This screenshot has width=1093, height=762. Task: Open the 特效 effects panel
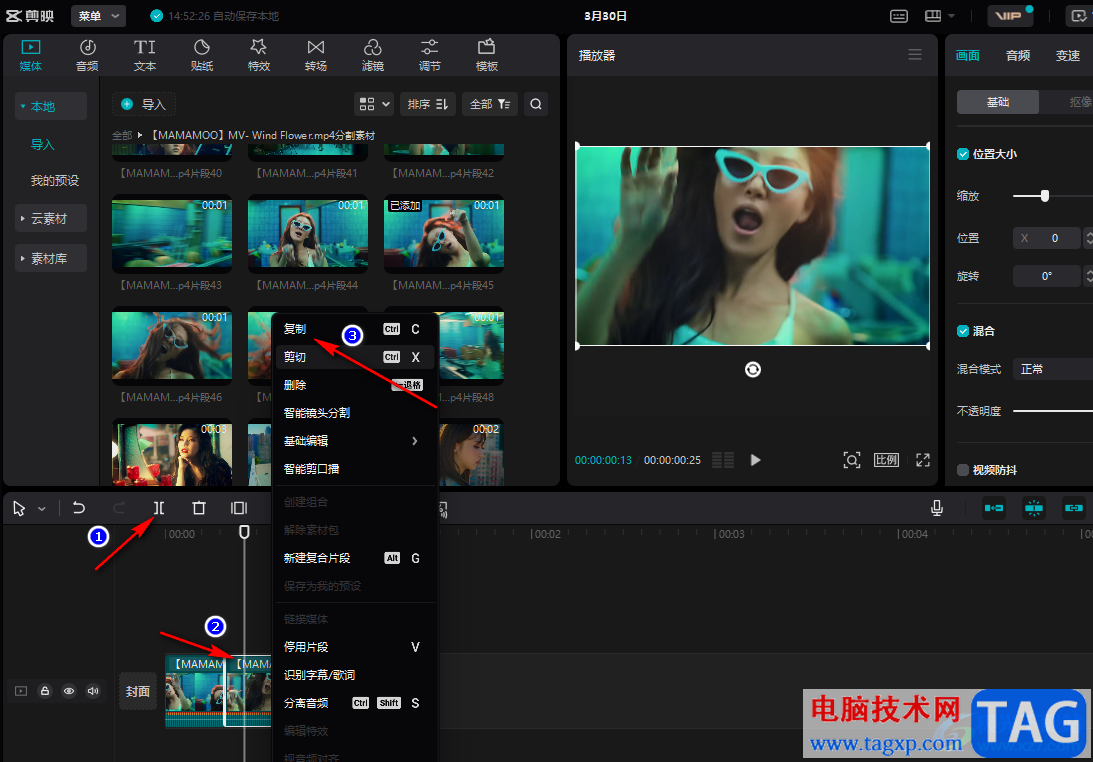coord(259,55)
